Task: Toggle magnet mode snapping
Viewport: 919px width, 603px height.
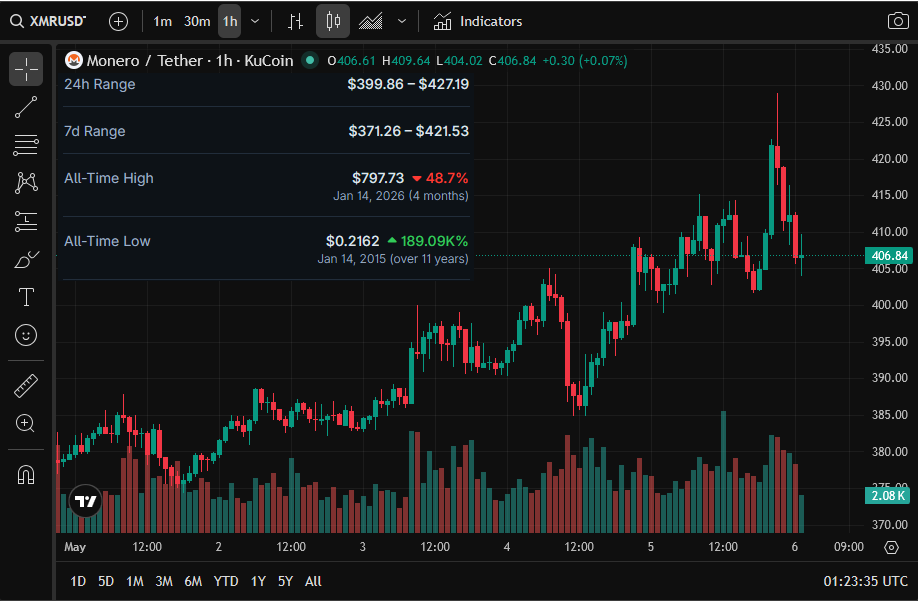Action: point(26,475)
